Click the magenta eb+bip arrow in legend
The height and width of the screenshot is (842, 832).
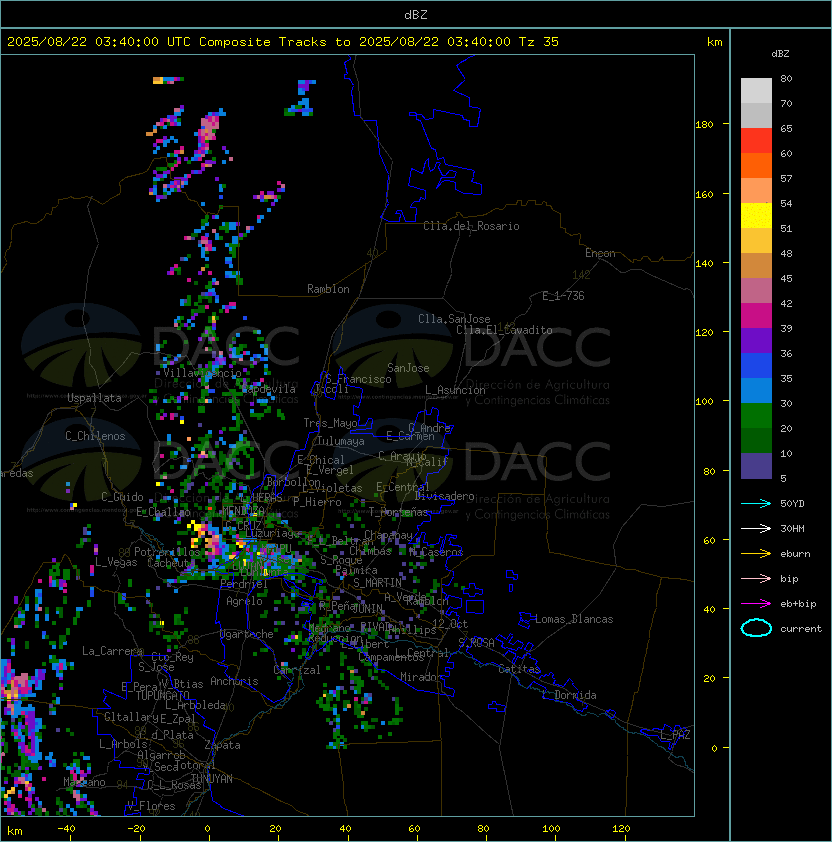click(x=756, y=604)
